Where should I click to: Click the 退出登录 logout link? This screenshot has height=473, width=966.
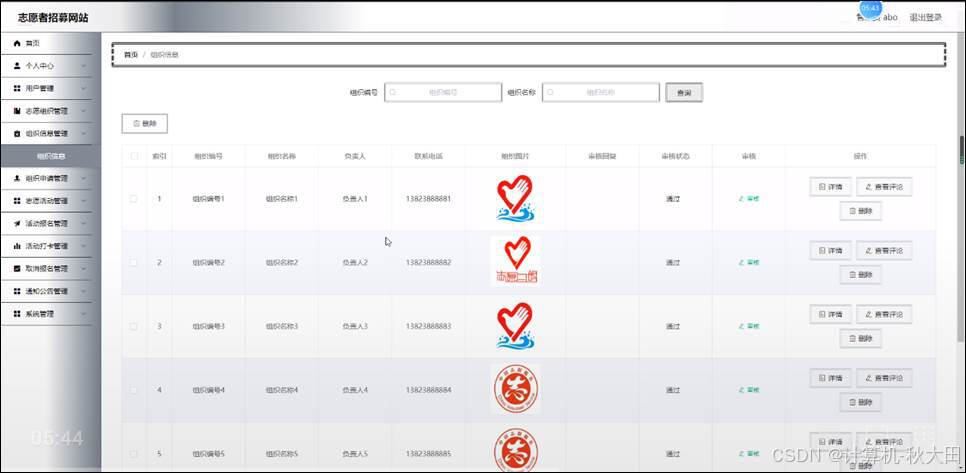point(925,17)
